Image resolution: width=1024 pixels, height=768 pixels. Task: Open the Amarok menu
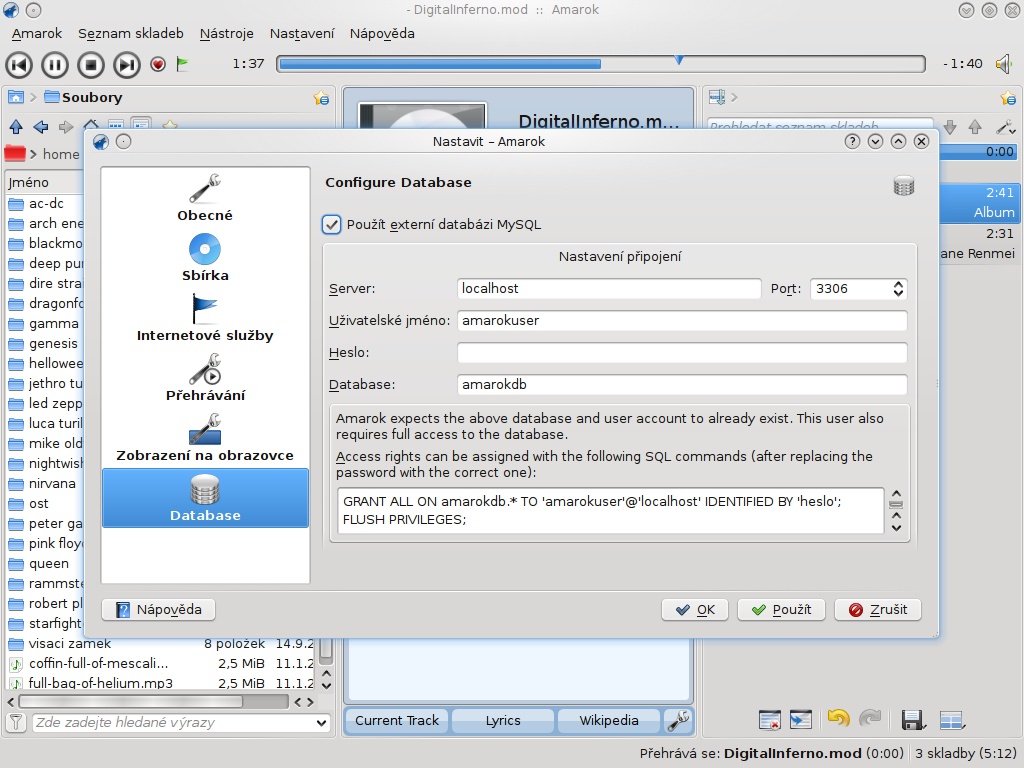pos(37,33)
